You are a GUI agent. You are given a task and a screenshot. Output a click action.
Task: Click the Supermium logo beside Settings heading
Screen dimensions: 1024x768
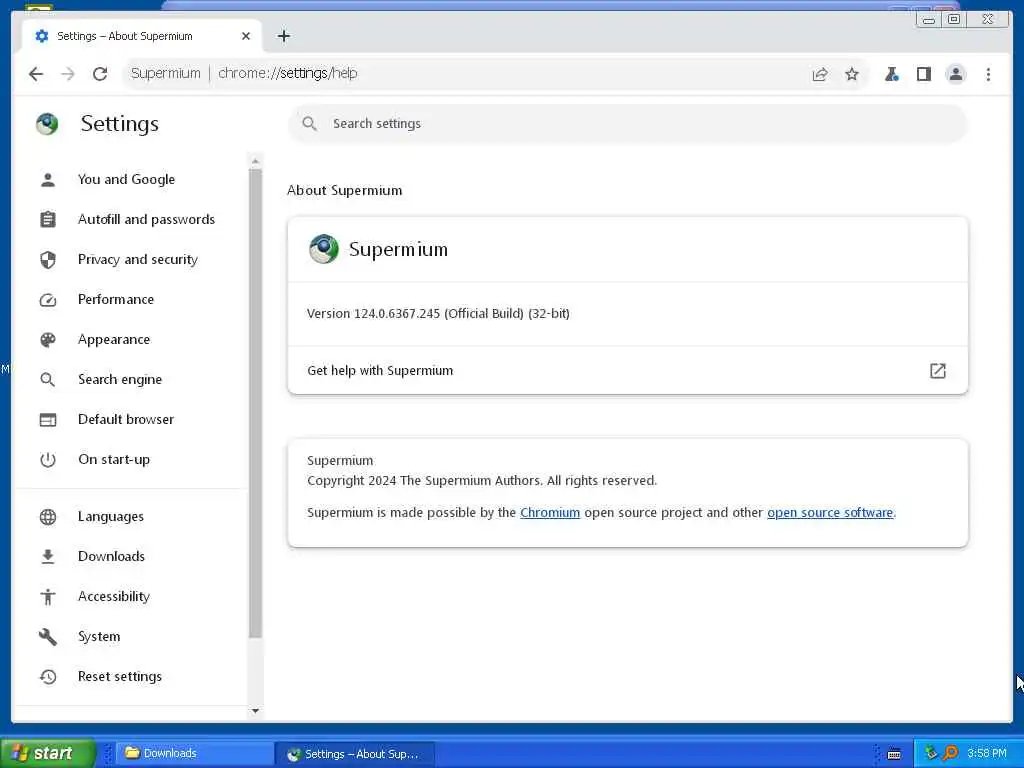[x=47, y=123]
